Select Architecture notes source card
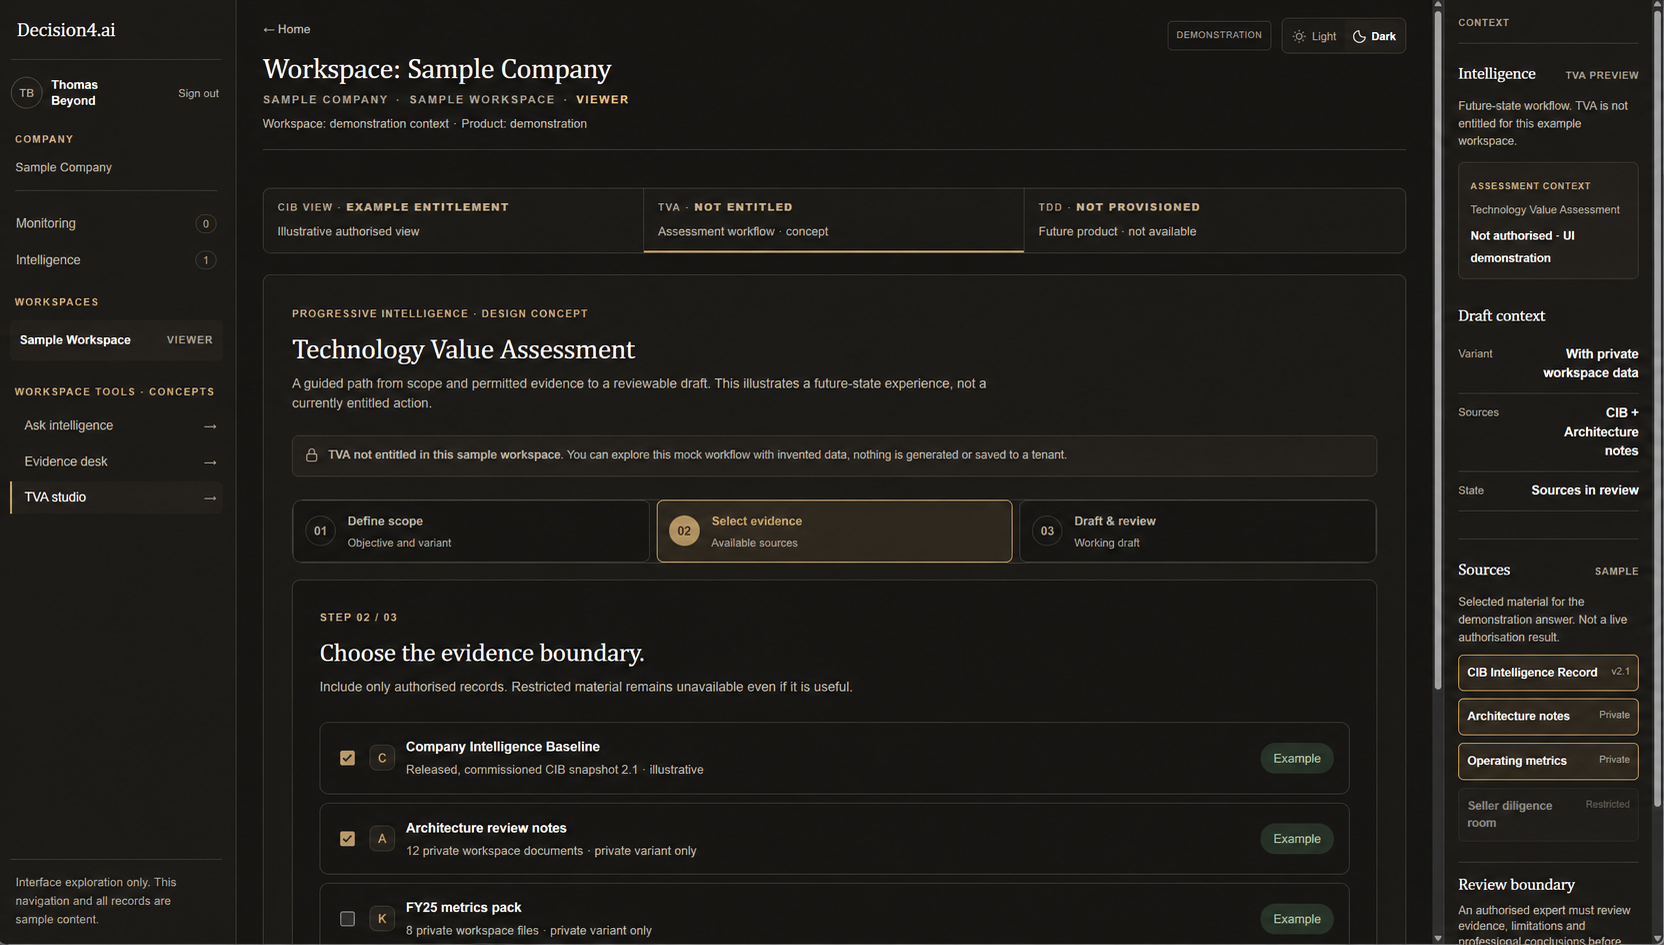Image resolution: width=1664 pixels, height=945 pixels. point(1548,716)
